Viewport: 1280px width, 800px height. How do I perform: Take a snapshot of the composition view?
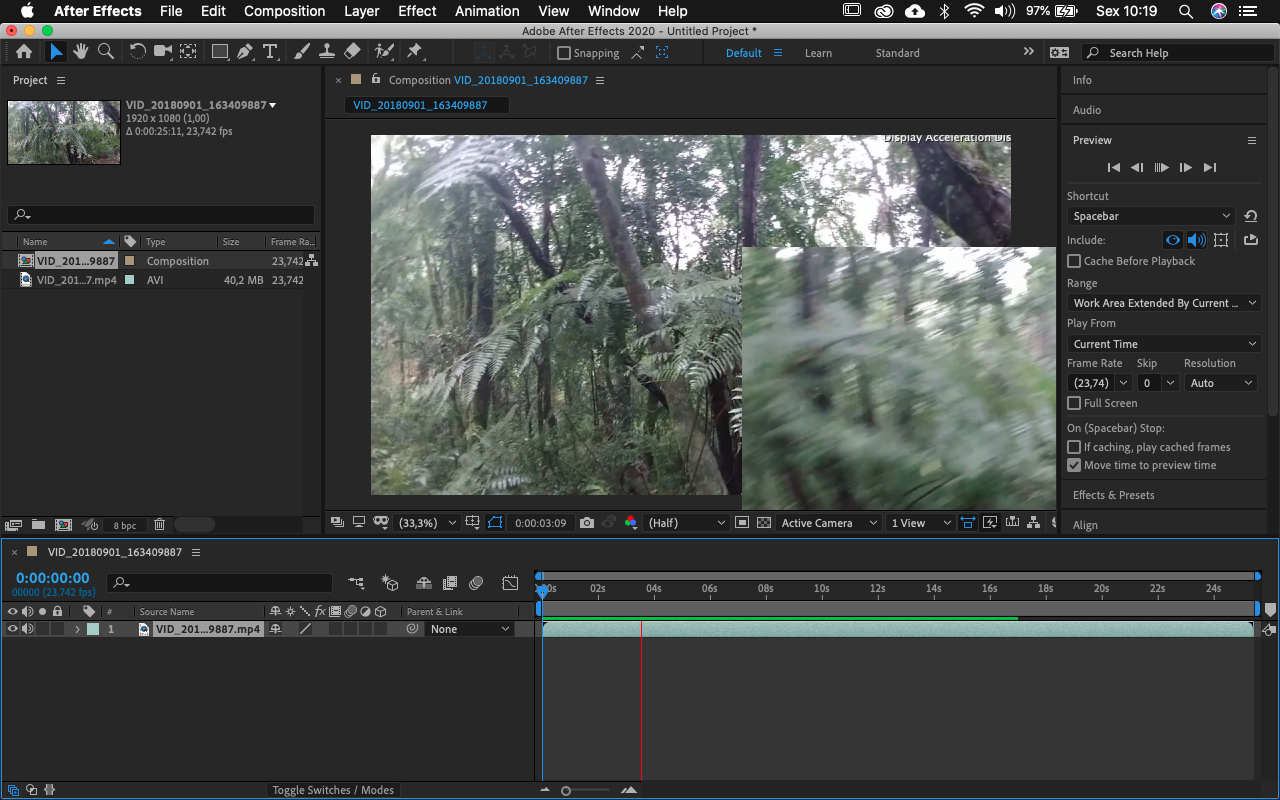click(587, 521)
